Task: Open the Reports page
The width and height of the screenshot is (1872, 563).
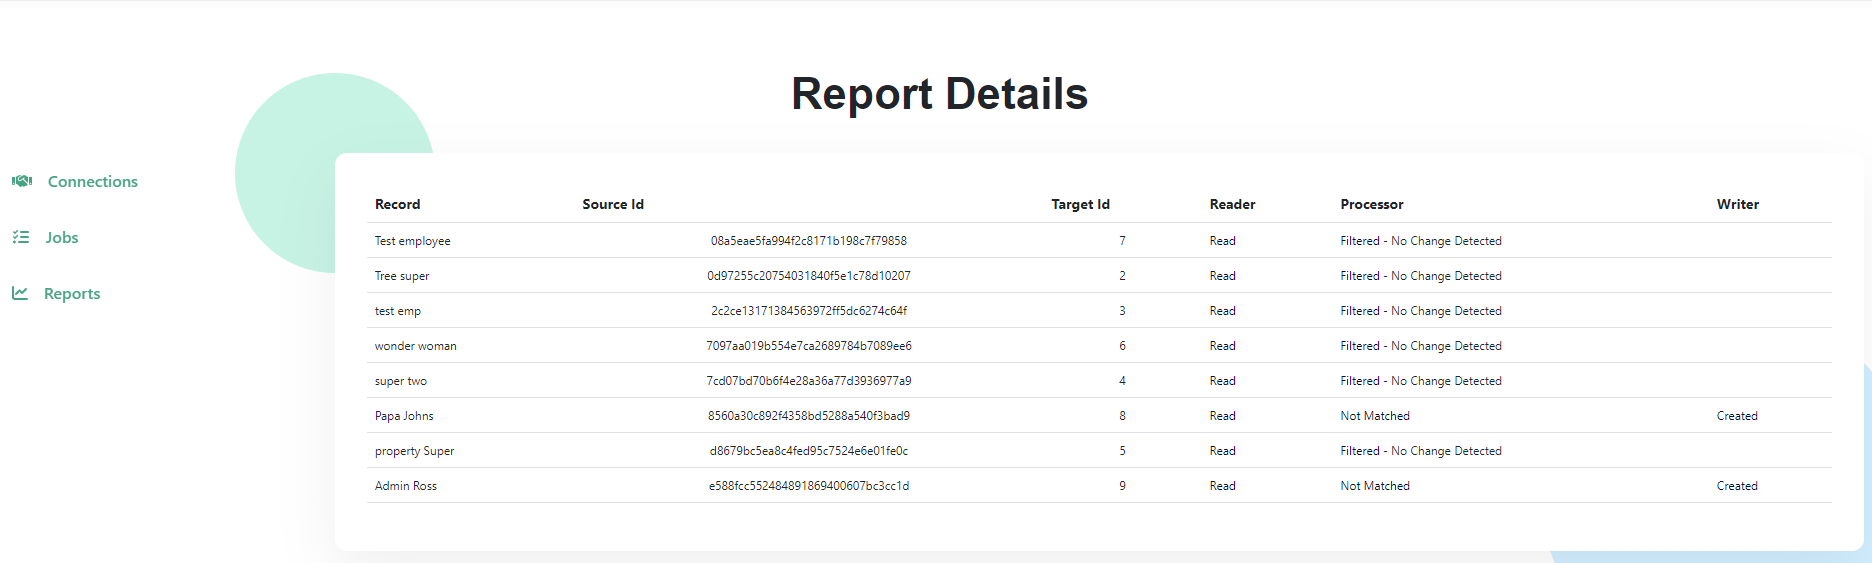Action: pos(72,293)
